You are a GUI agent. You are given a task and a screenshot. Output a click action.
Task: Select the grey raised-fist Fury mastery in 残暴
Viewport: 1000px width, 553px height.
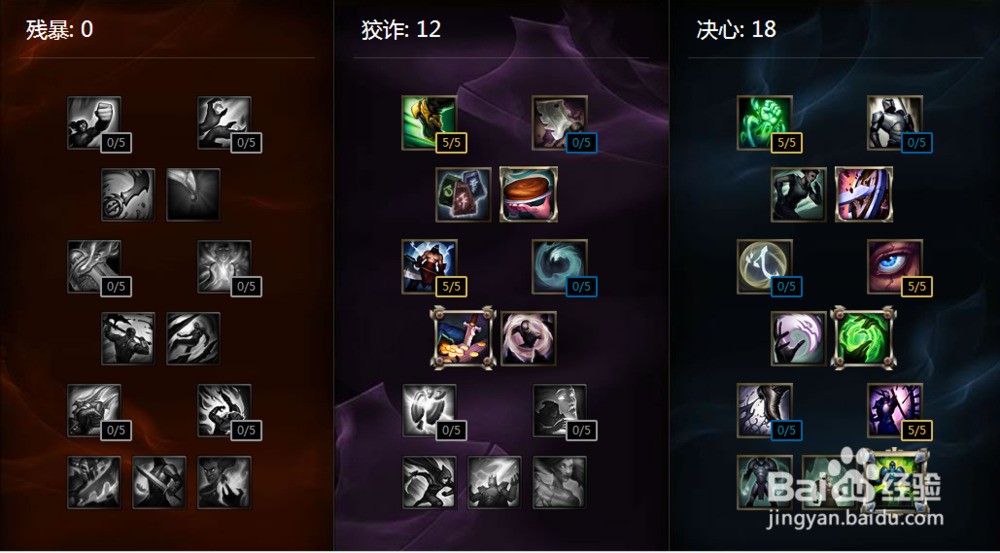point(94,123)
